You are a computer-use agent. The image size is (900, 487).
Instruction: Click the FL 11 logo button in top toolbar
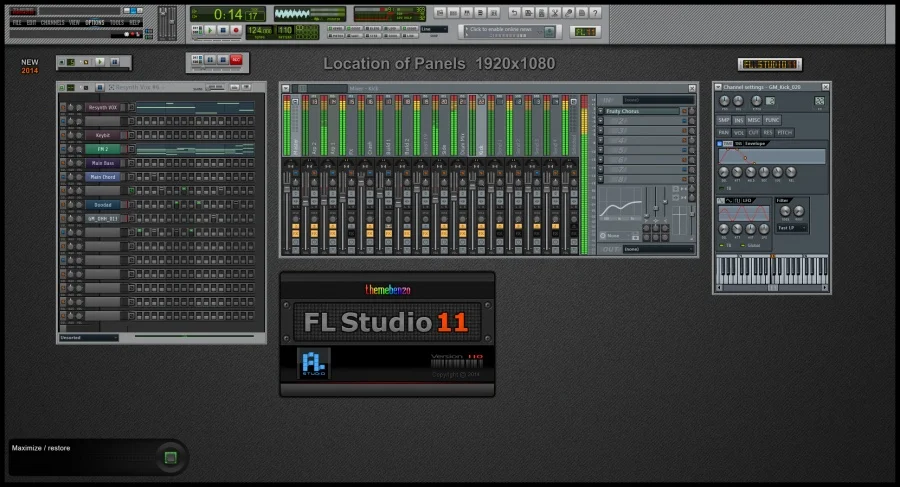tap(585, 32)
